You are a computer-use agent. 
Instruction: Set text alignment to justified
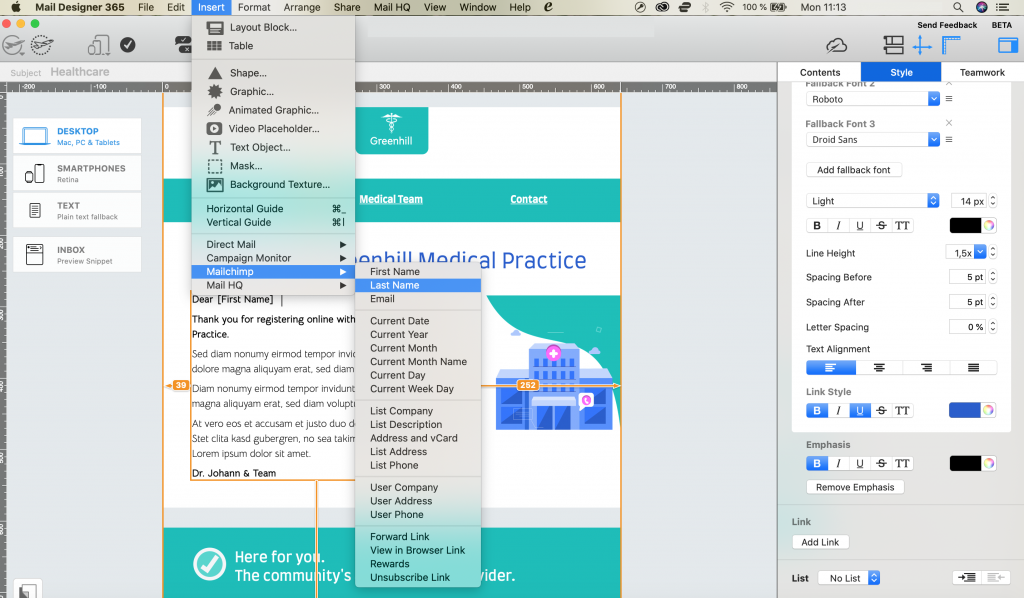pyautogui.click(x=973, y=368)
